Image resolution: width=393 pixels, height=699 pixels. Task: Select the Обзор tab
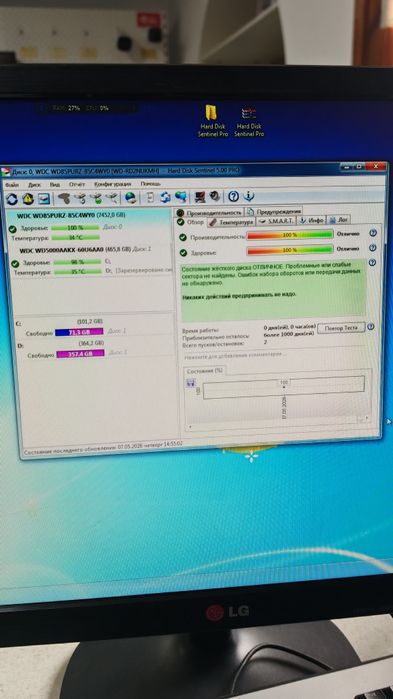191,222
